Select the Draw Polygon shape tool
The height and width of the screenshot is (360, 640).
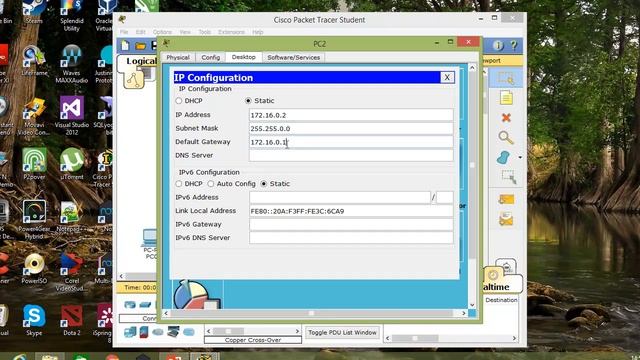[504, 158]
